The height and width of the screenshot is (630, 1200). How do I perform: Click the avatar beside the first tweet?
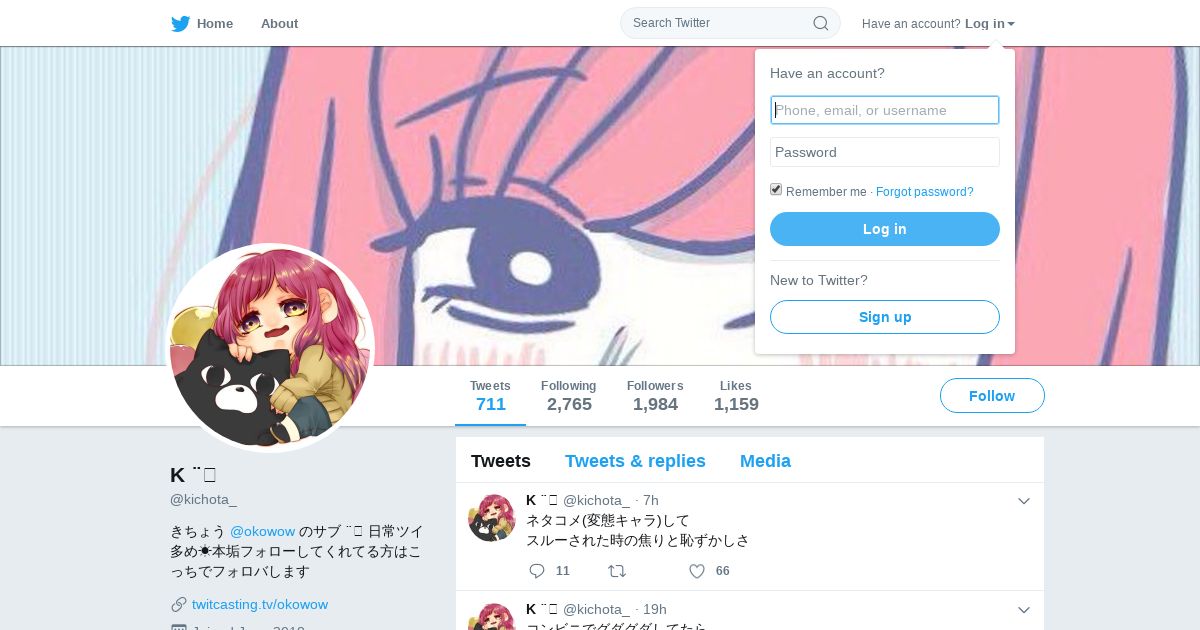[492, 517]
